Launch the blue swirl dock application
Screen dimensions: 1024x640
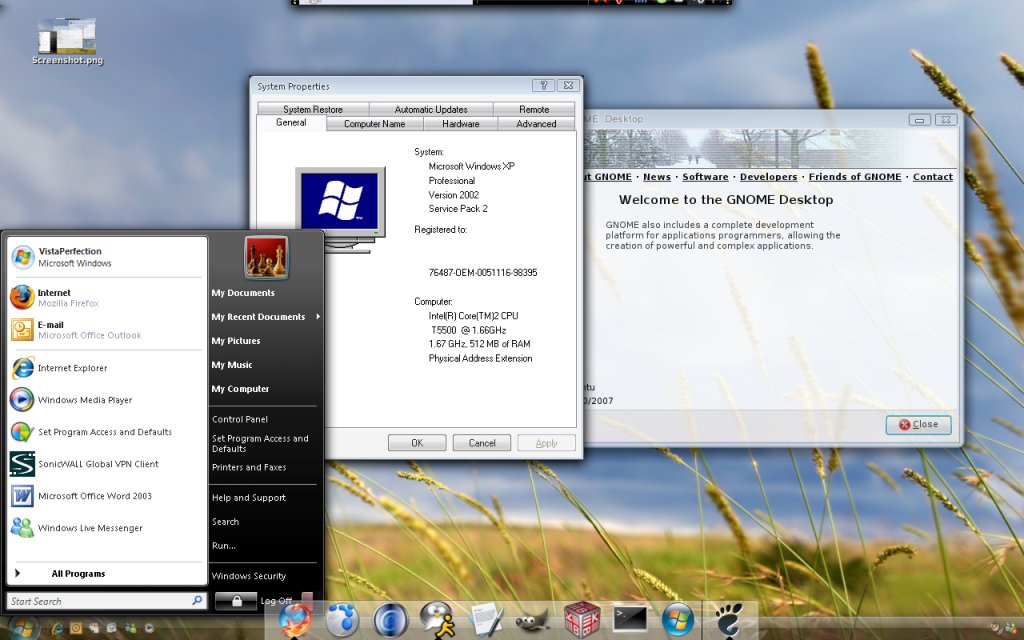(391, 620)
